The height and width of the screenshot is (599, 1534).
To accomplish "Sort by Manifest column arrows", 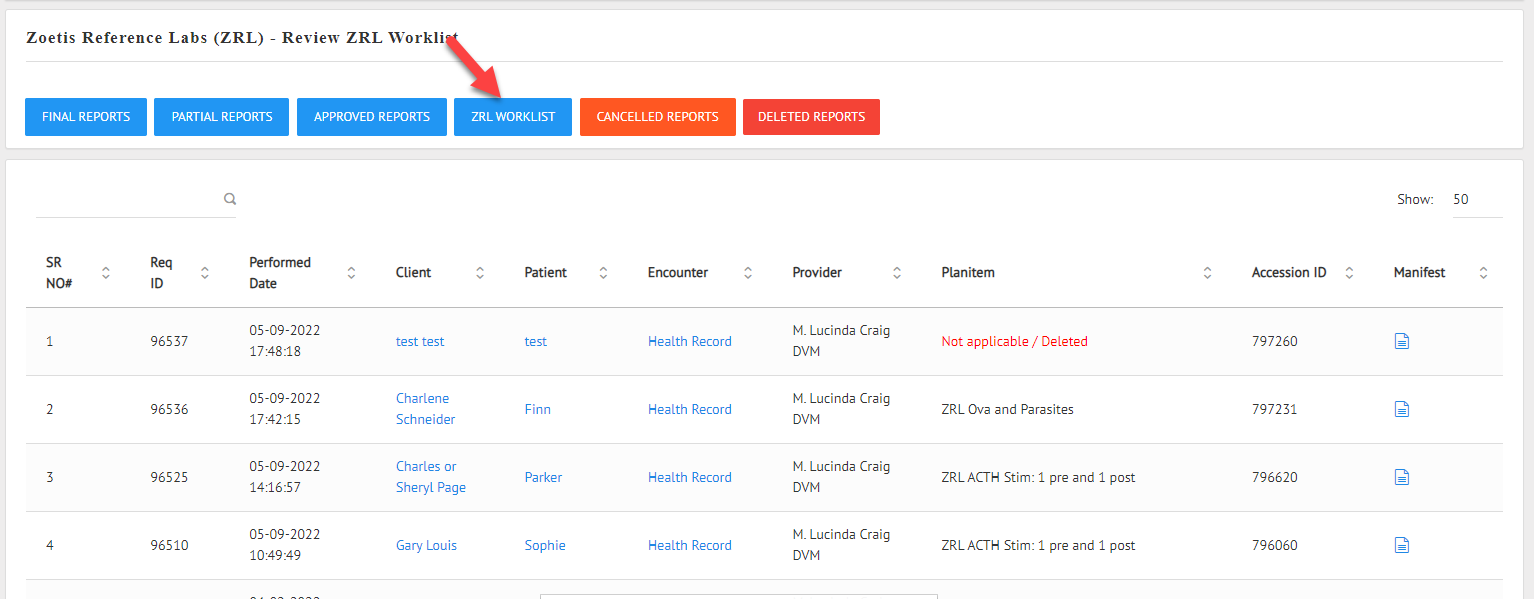I will click(1483, 273).
